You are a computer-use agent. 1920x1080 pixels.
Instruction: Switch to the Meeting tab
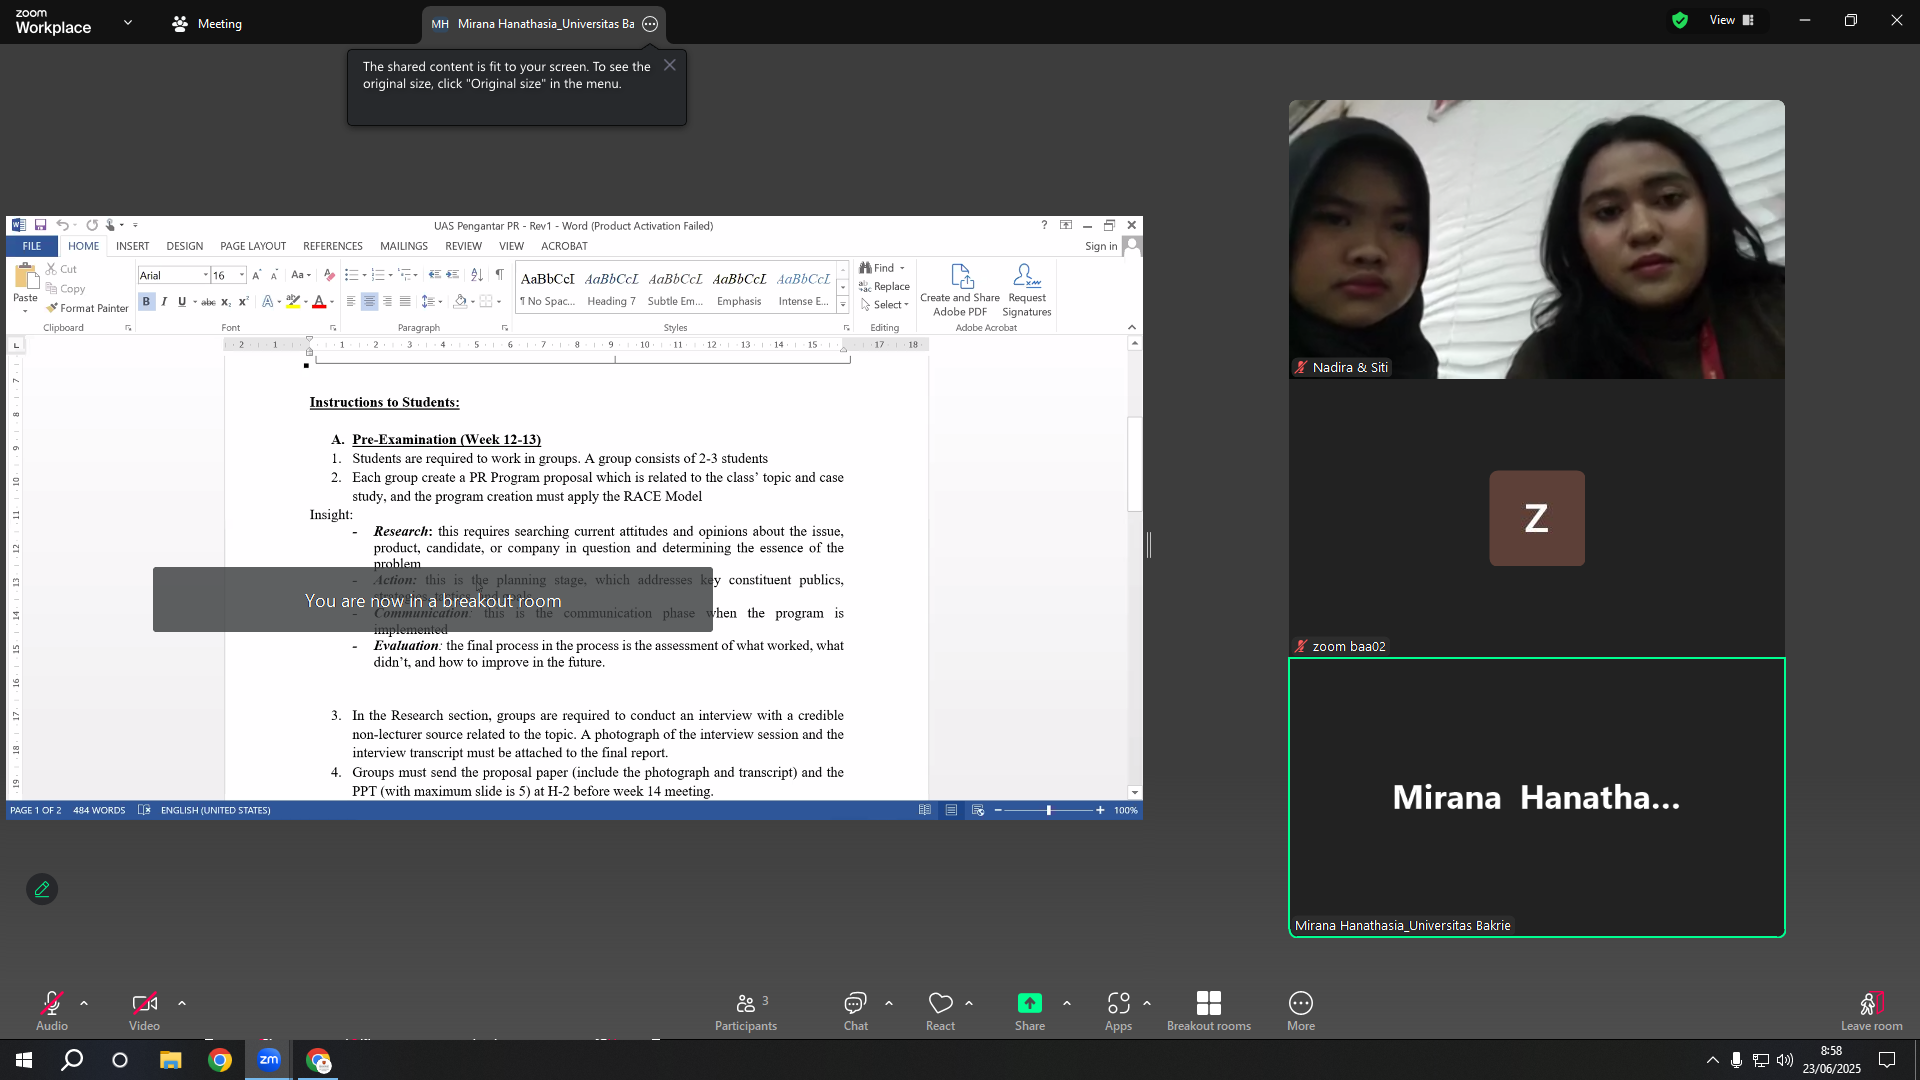(x=208, y=24)
